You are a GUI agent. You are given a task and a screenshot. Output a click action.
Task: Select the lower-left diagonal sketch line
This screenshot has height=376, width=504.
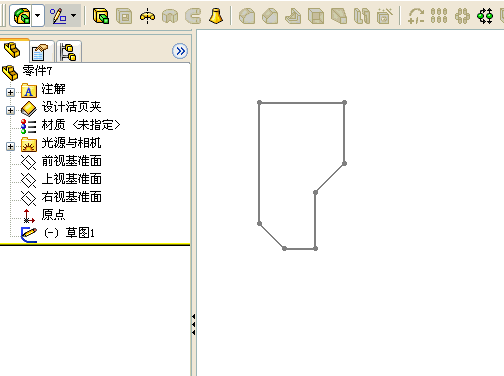pyautogui.click(x=272, y=236)
